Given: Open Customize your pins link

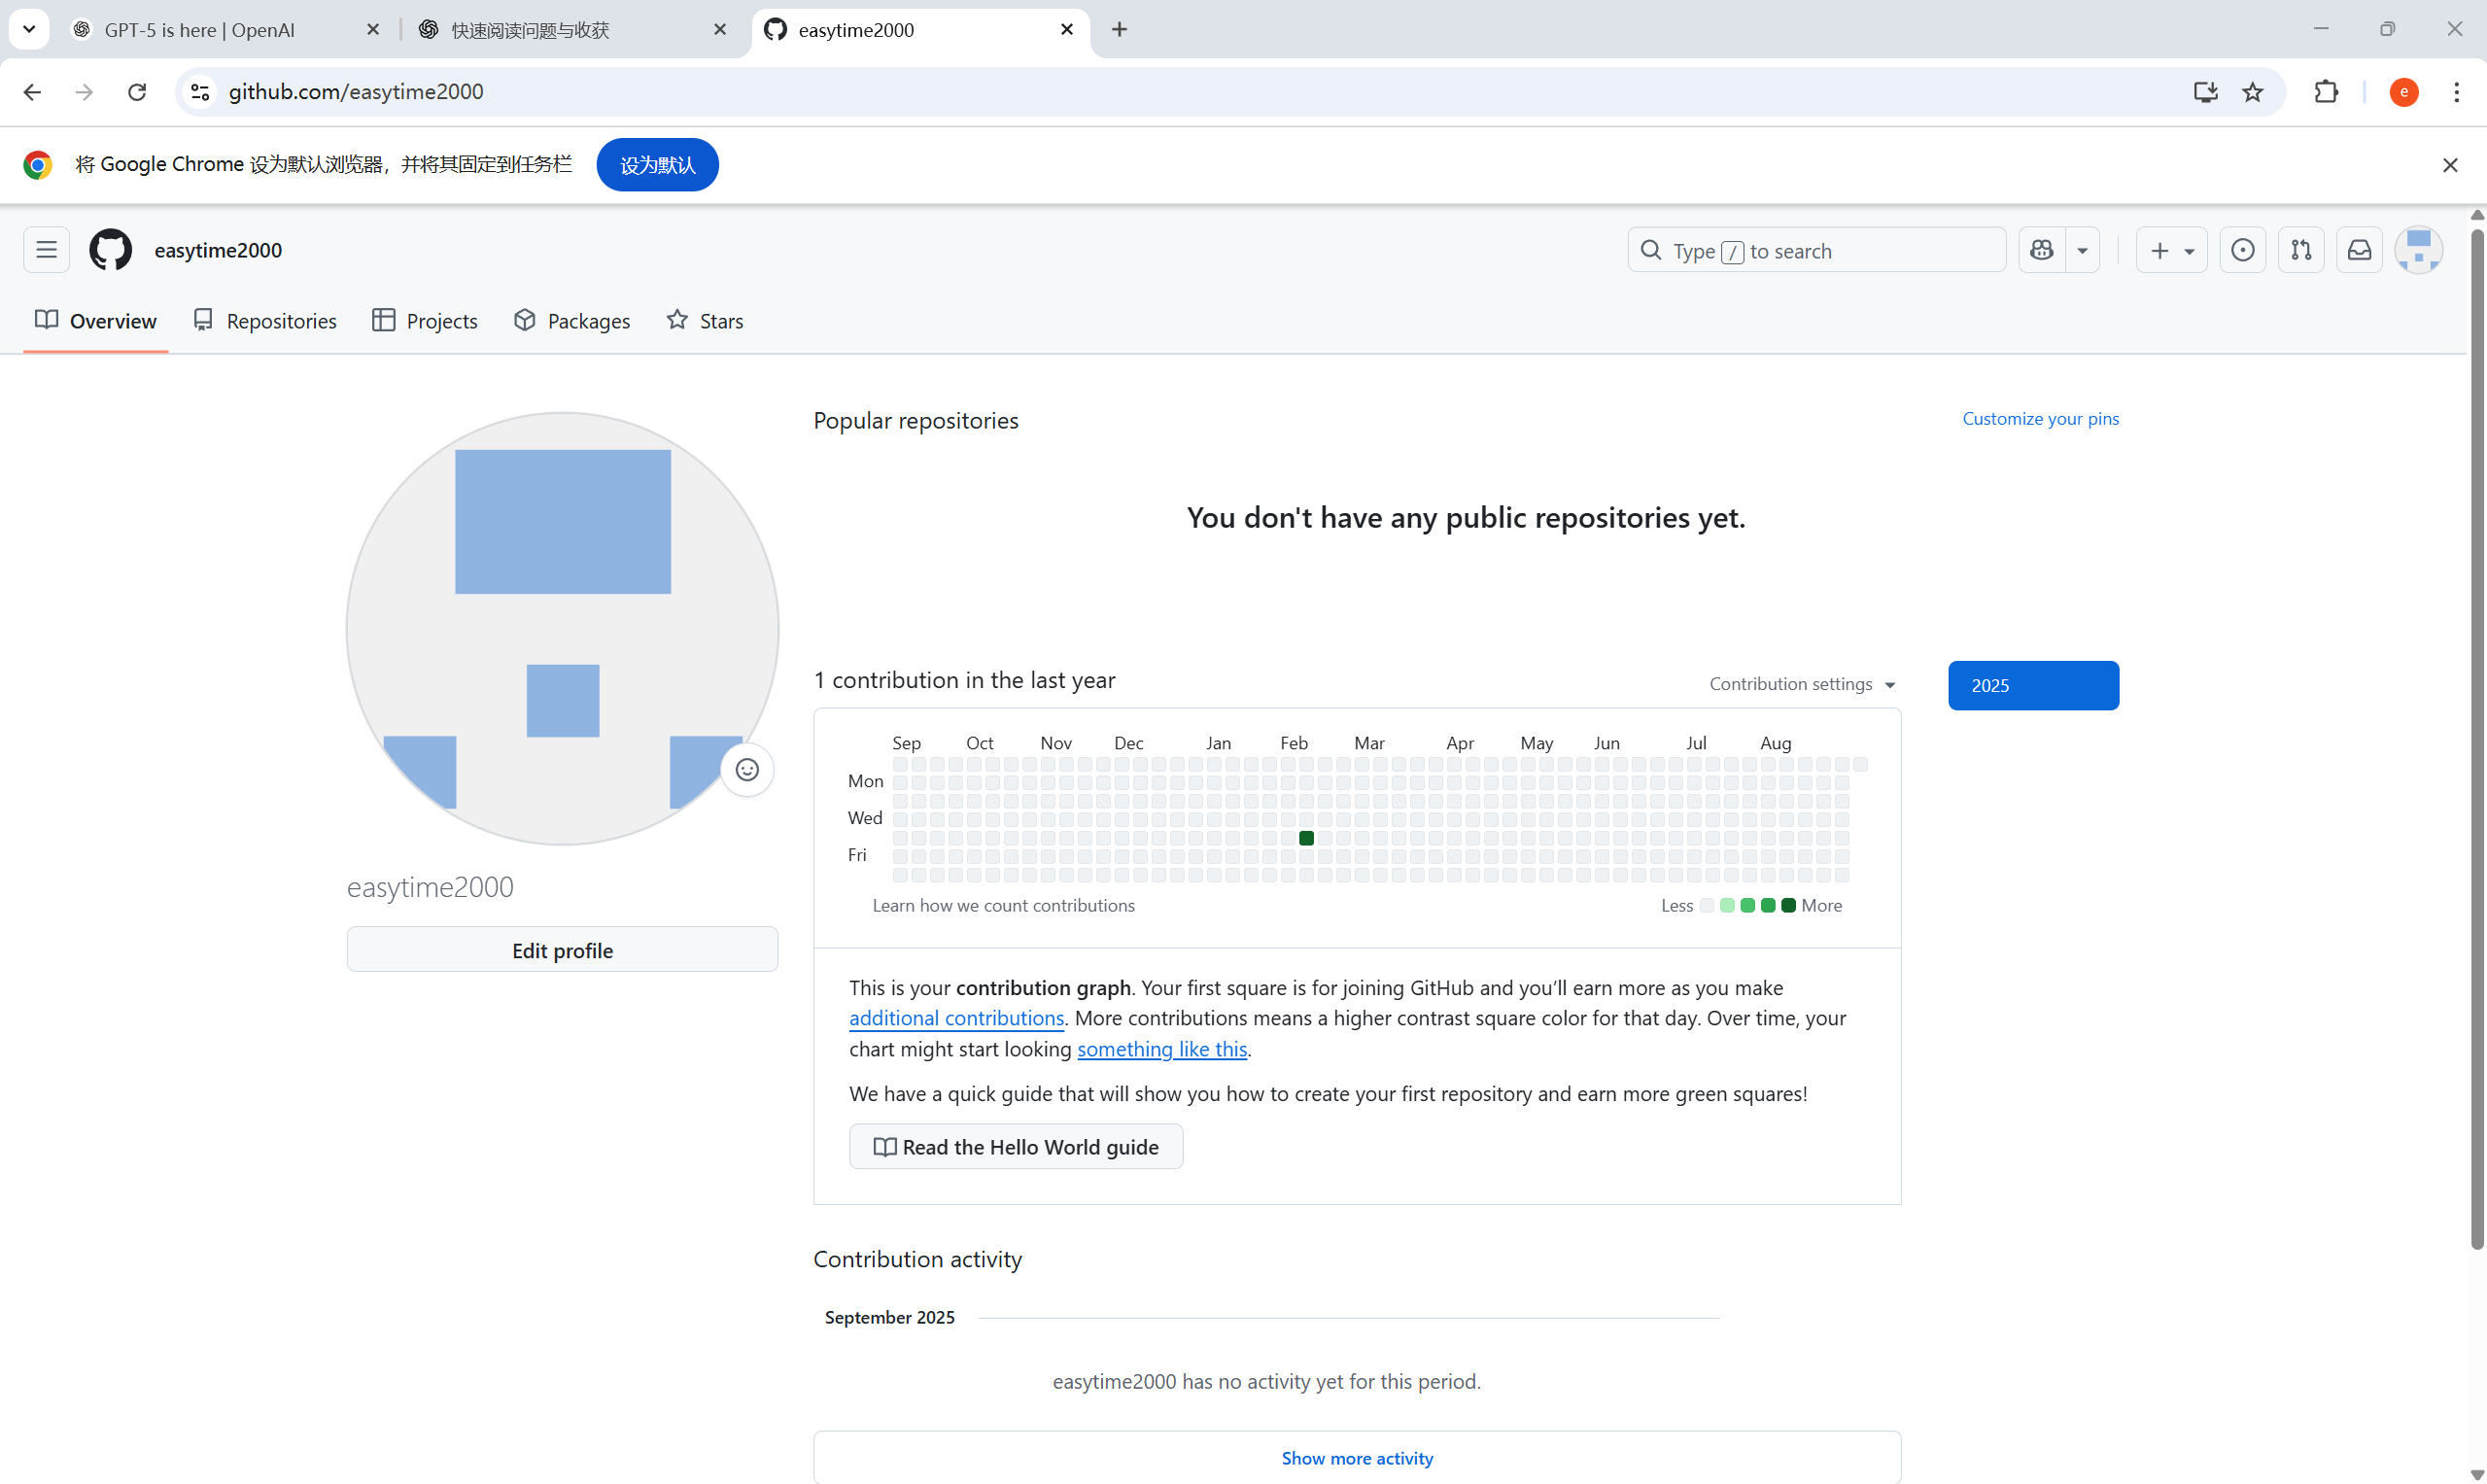Looking at the screenshot, I should click(x=2040, y=419).
